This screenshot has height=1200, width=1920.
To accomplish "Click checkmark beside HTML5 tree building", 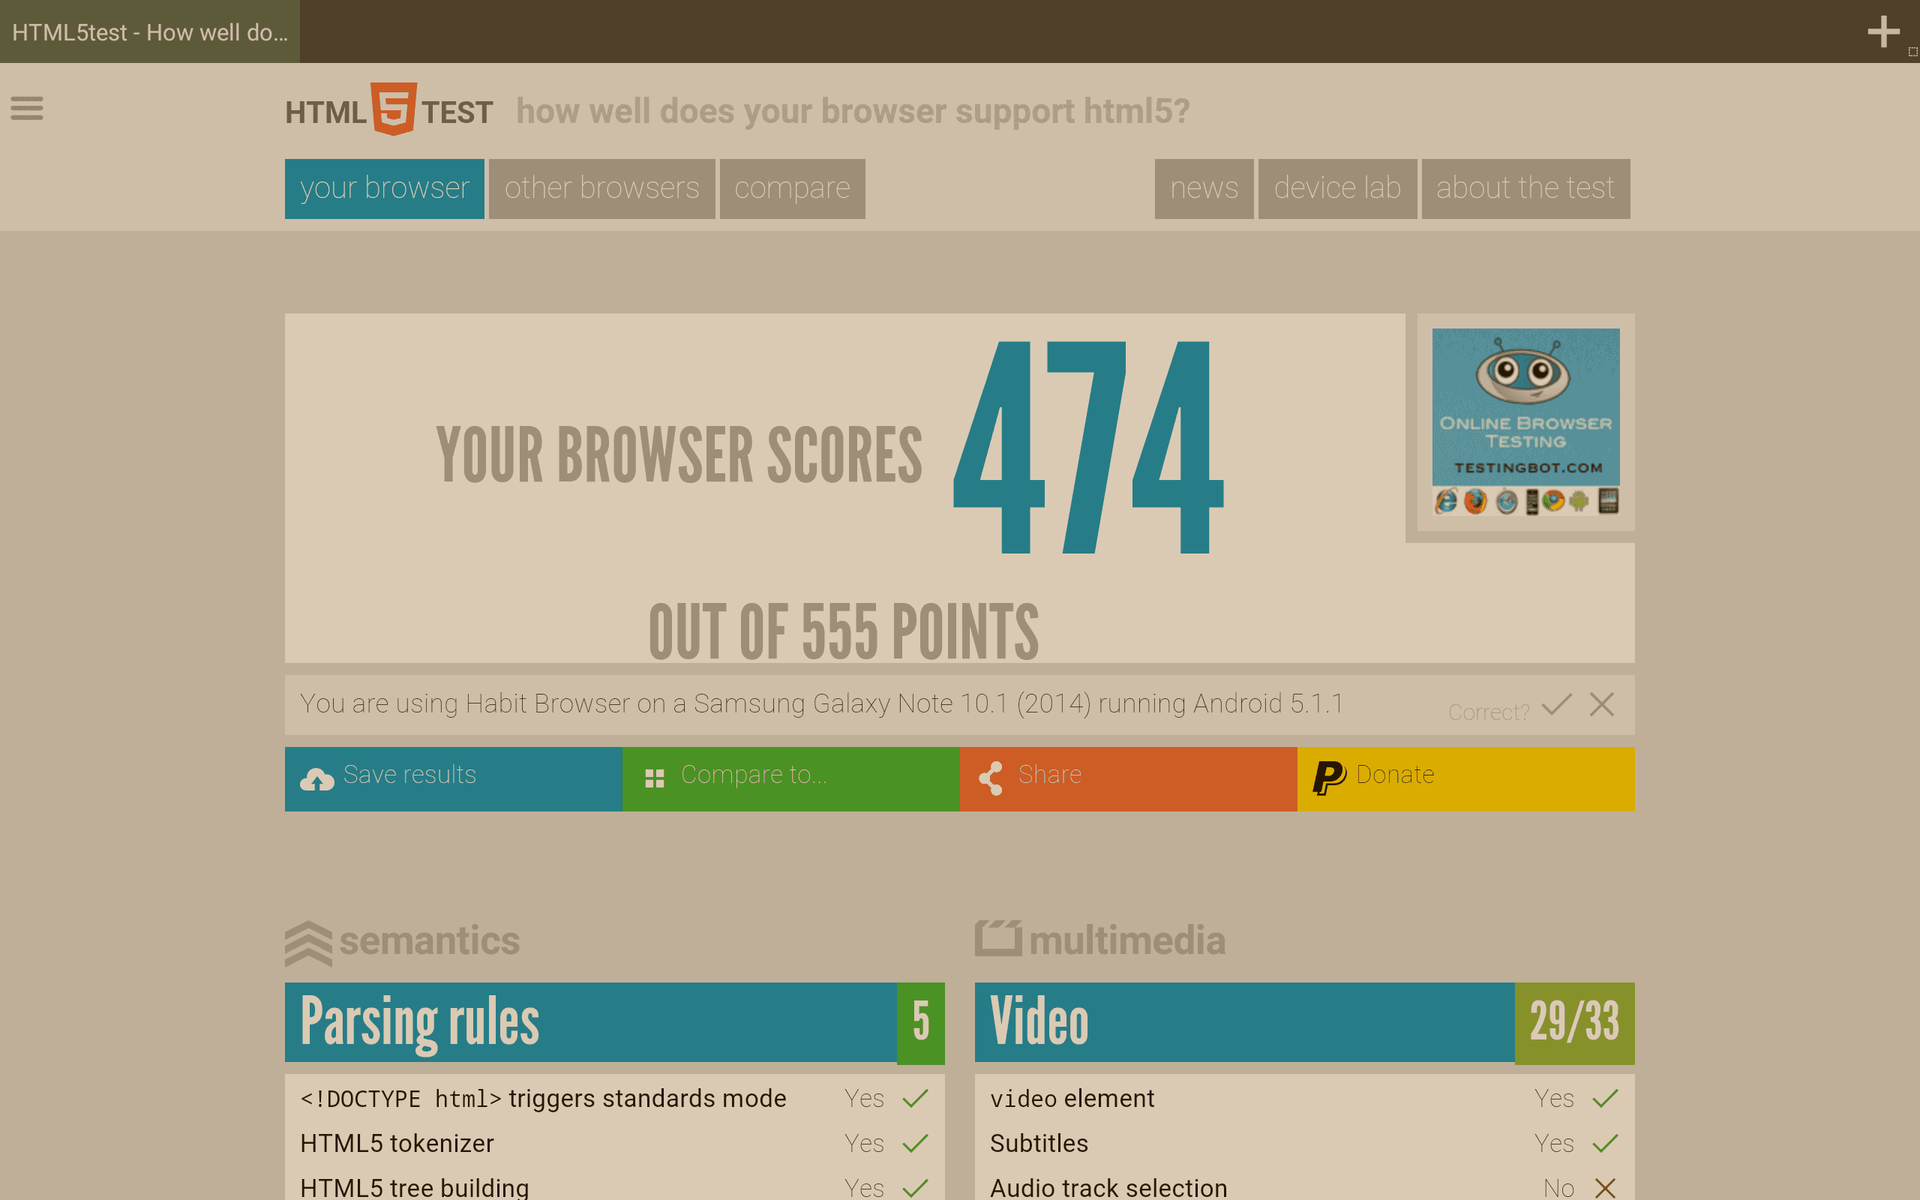I will (x=915, y=1188).
